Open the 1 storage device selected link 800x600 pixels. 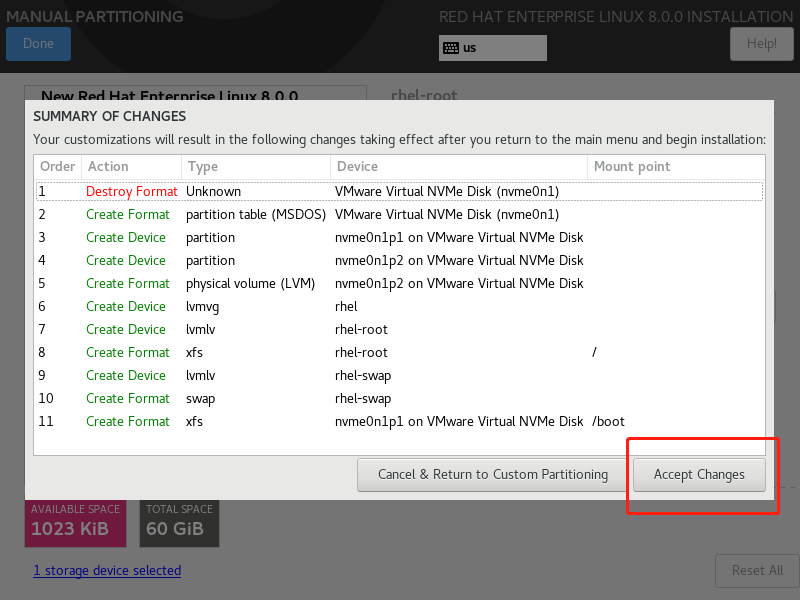[x=107, y=570]
